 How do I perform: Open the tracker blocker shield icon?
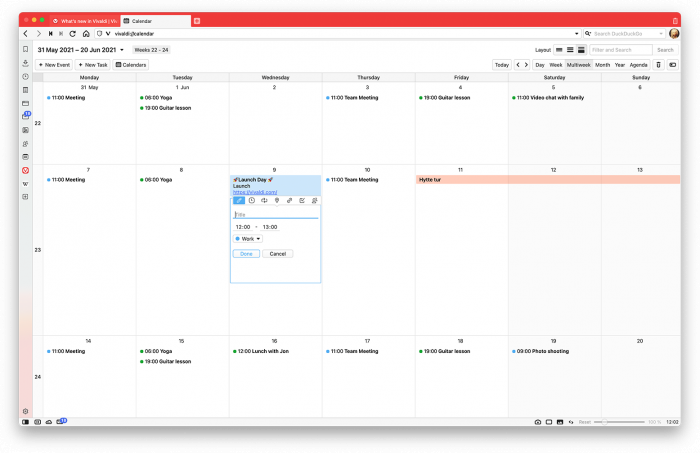click(x=100, y=33)
